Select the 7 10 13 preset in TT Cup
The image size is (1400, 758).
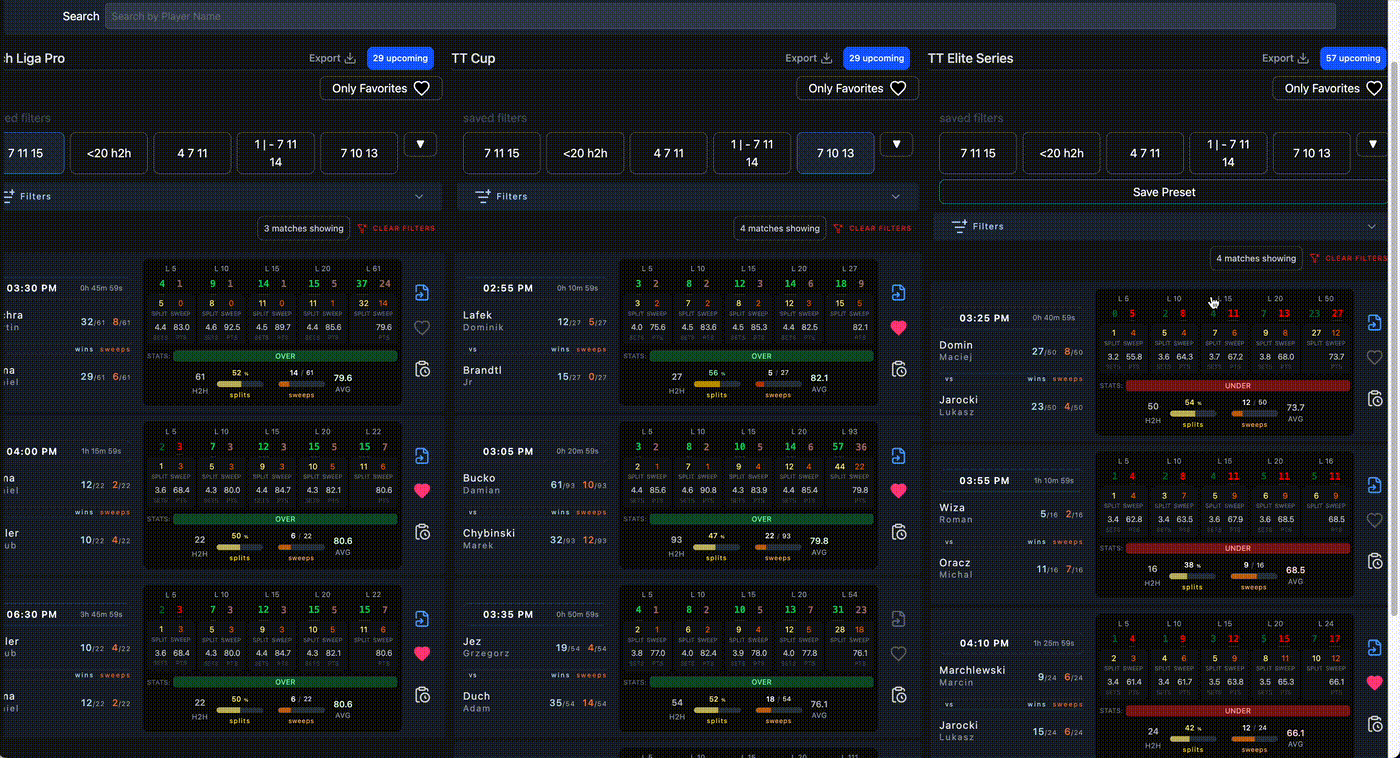(x=835, y=152)
